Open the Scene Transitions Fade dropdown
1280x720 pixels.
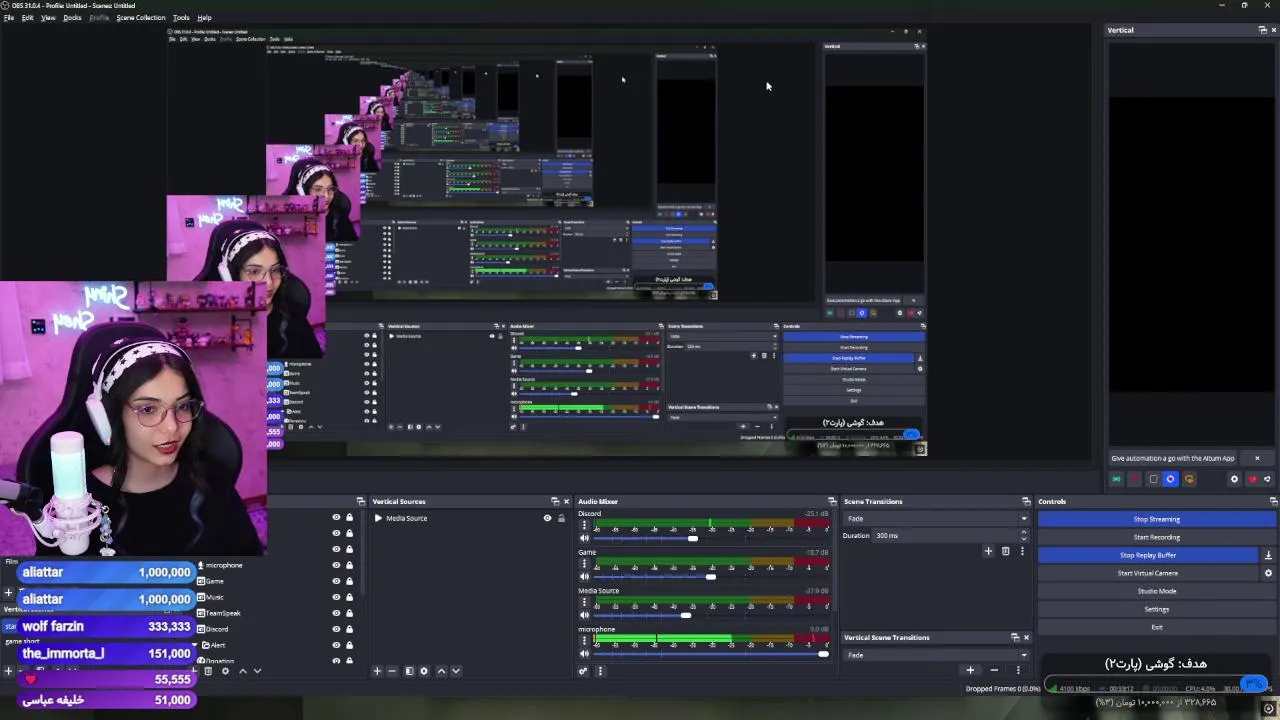[x=936, y=518]
